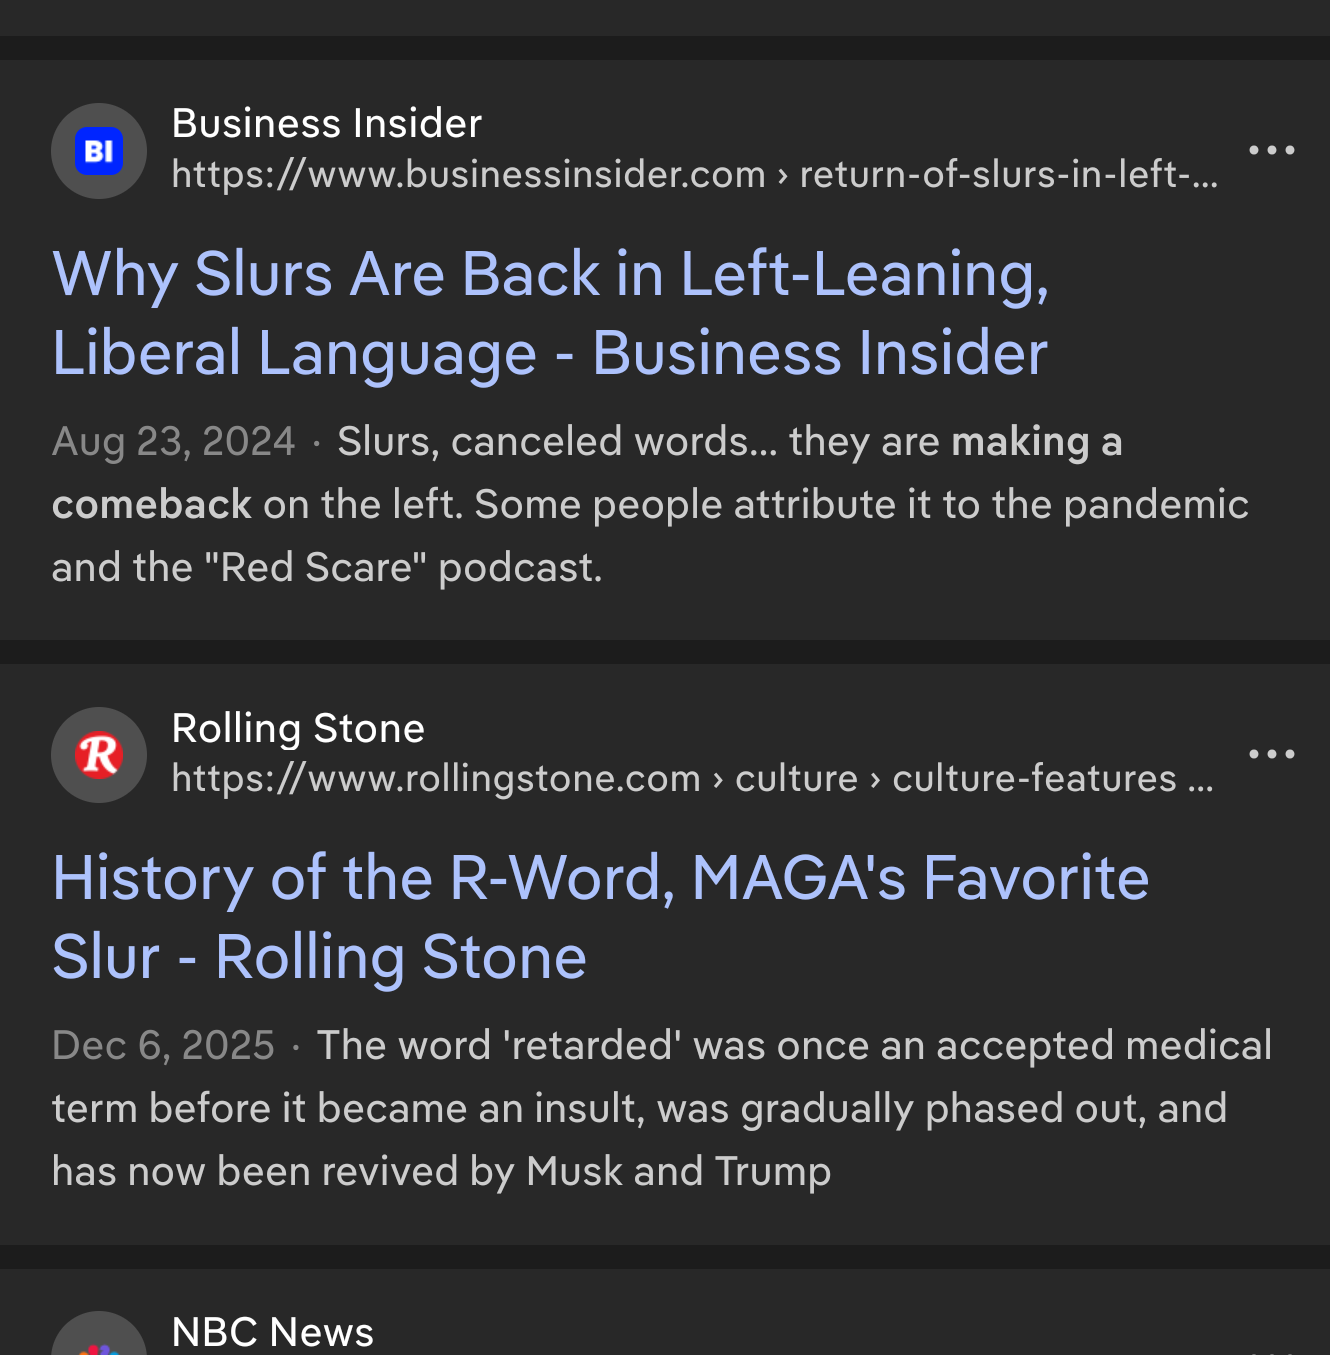Click the Rolling Stone site name

(298, 728)
